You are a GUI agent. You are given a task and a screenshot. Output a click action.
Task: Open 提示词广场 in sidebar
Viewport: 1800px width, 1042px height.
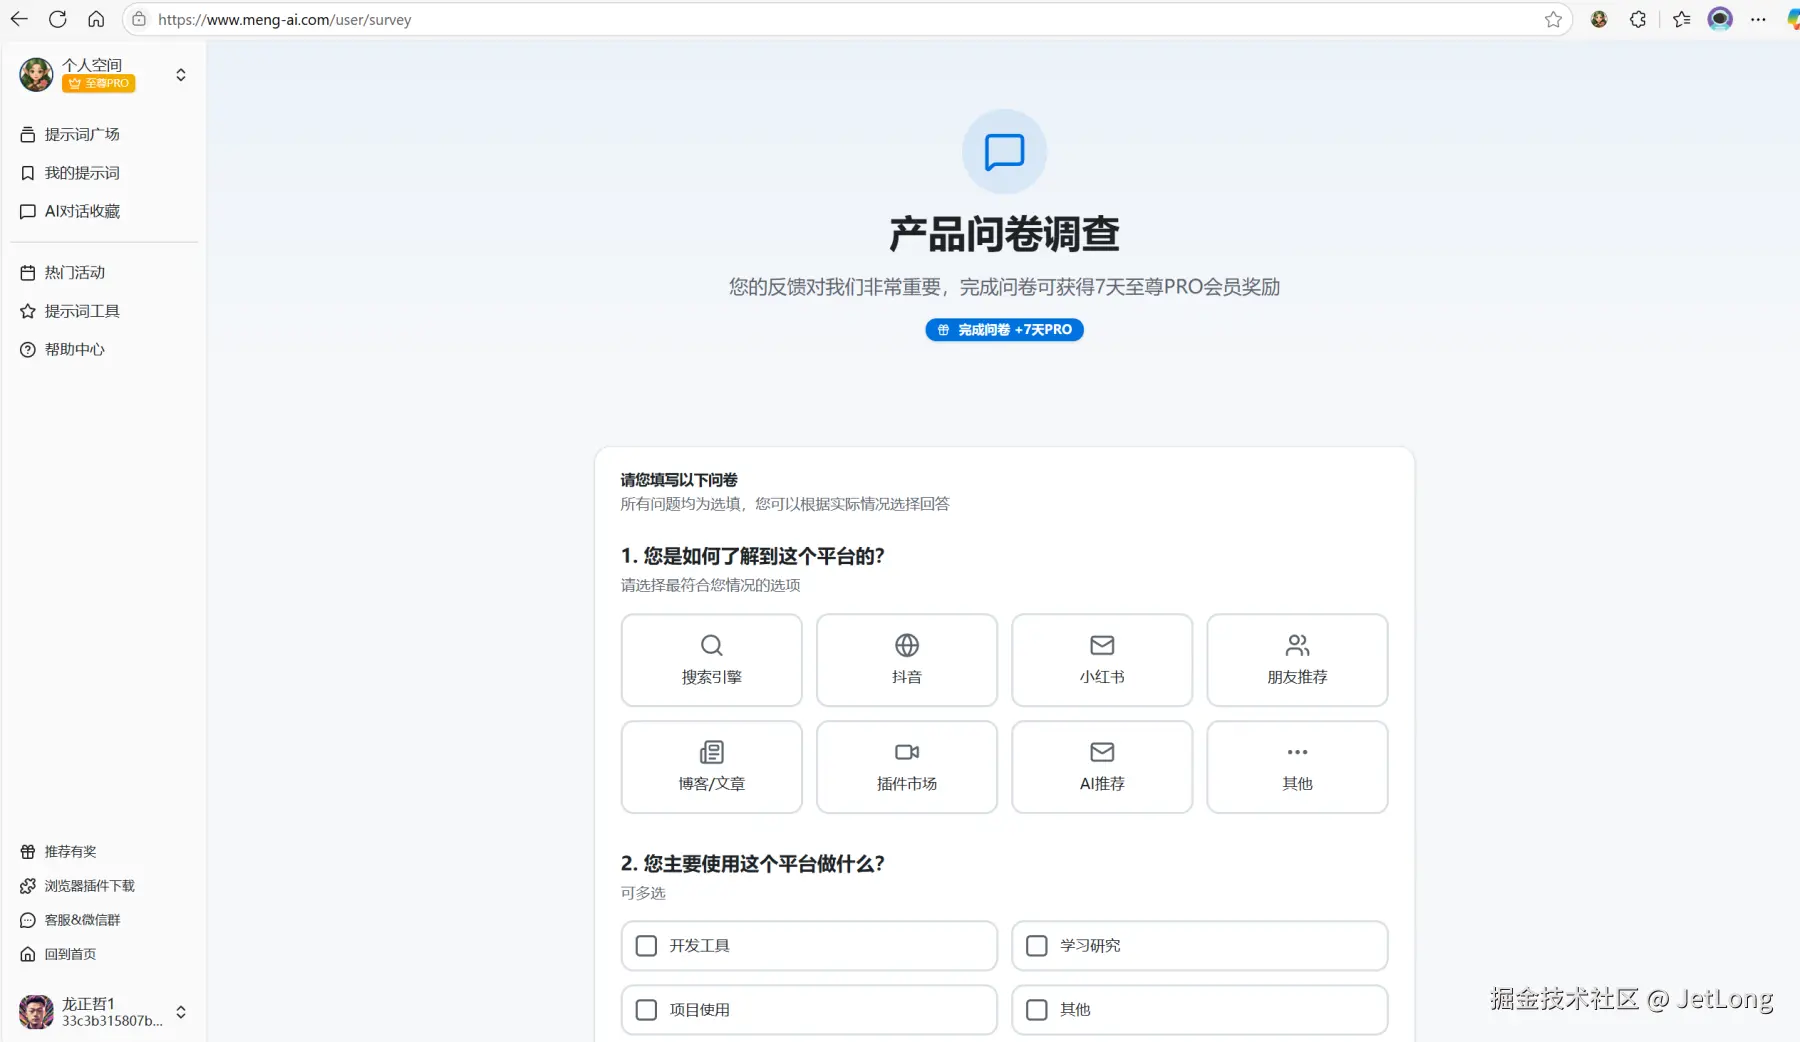(x=82, y=134)
